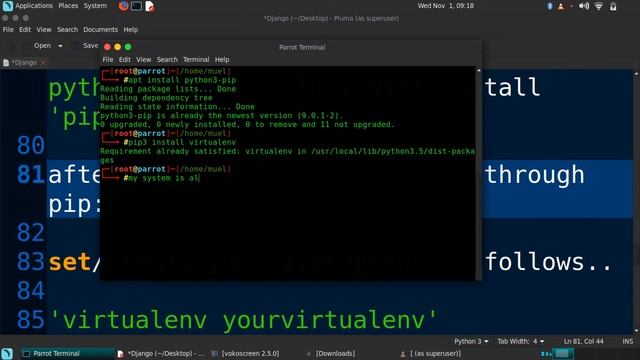Switch to *Django Pluma taskbar button
Image resolution: width=640 pixels, height=360 pixels.
pyautogui.click(x=161, y=353)
